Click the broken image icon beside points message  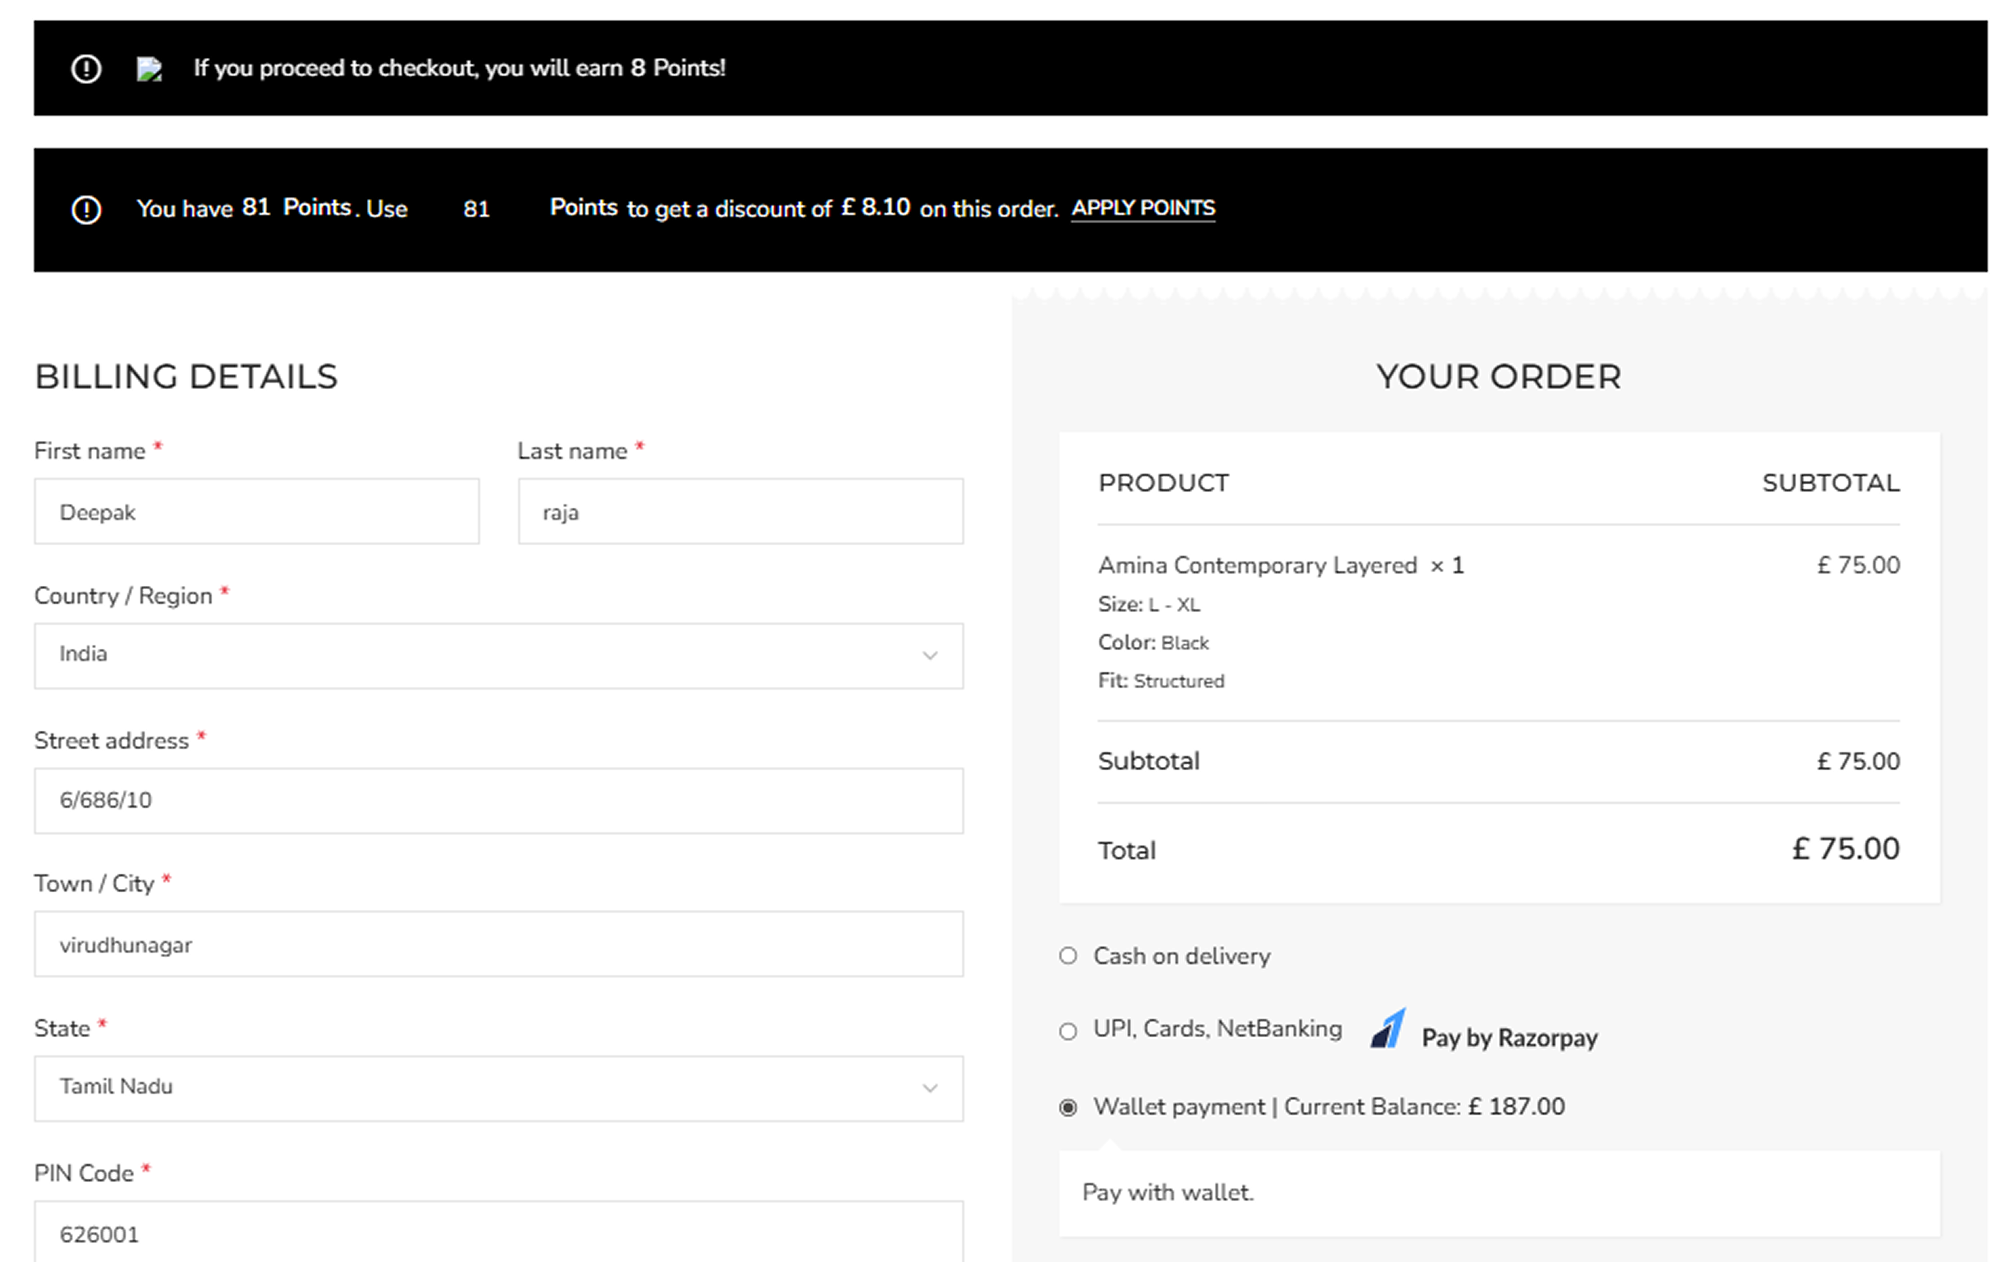tap(149, 68)
